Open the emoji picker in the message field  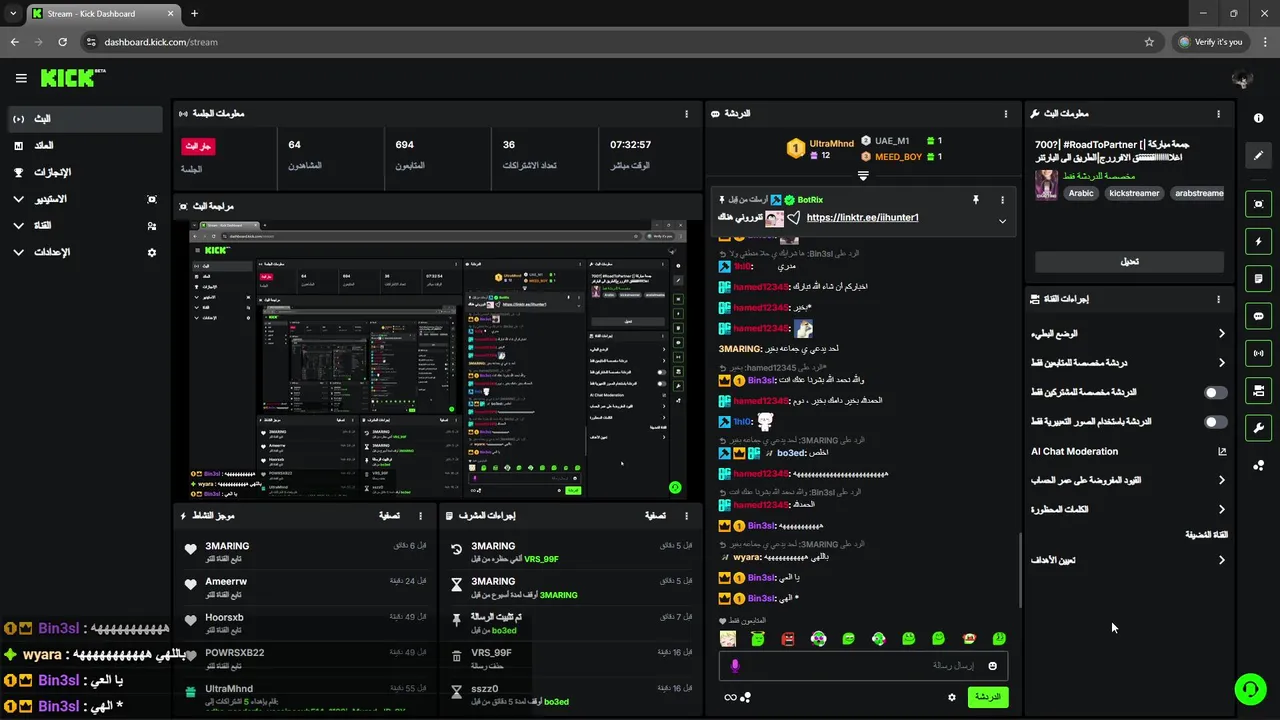point(993,666)
